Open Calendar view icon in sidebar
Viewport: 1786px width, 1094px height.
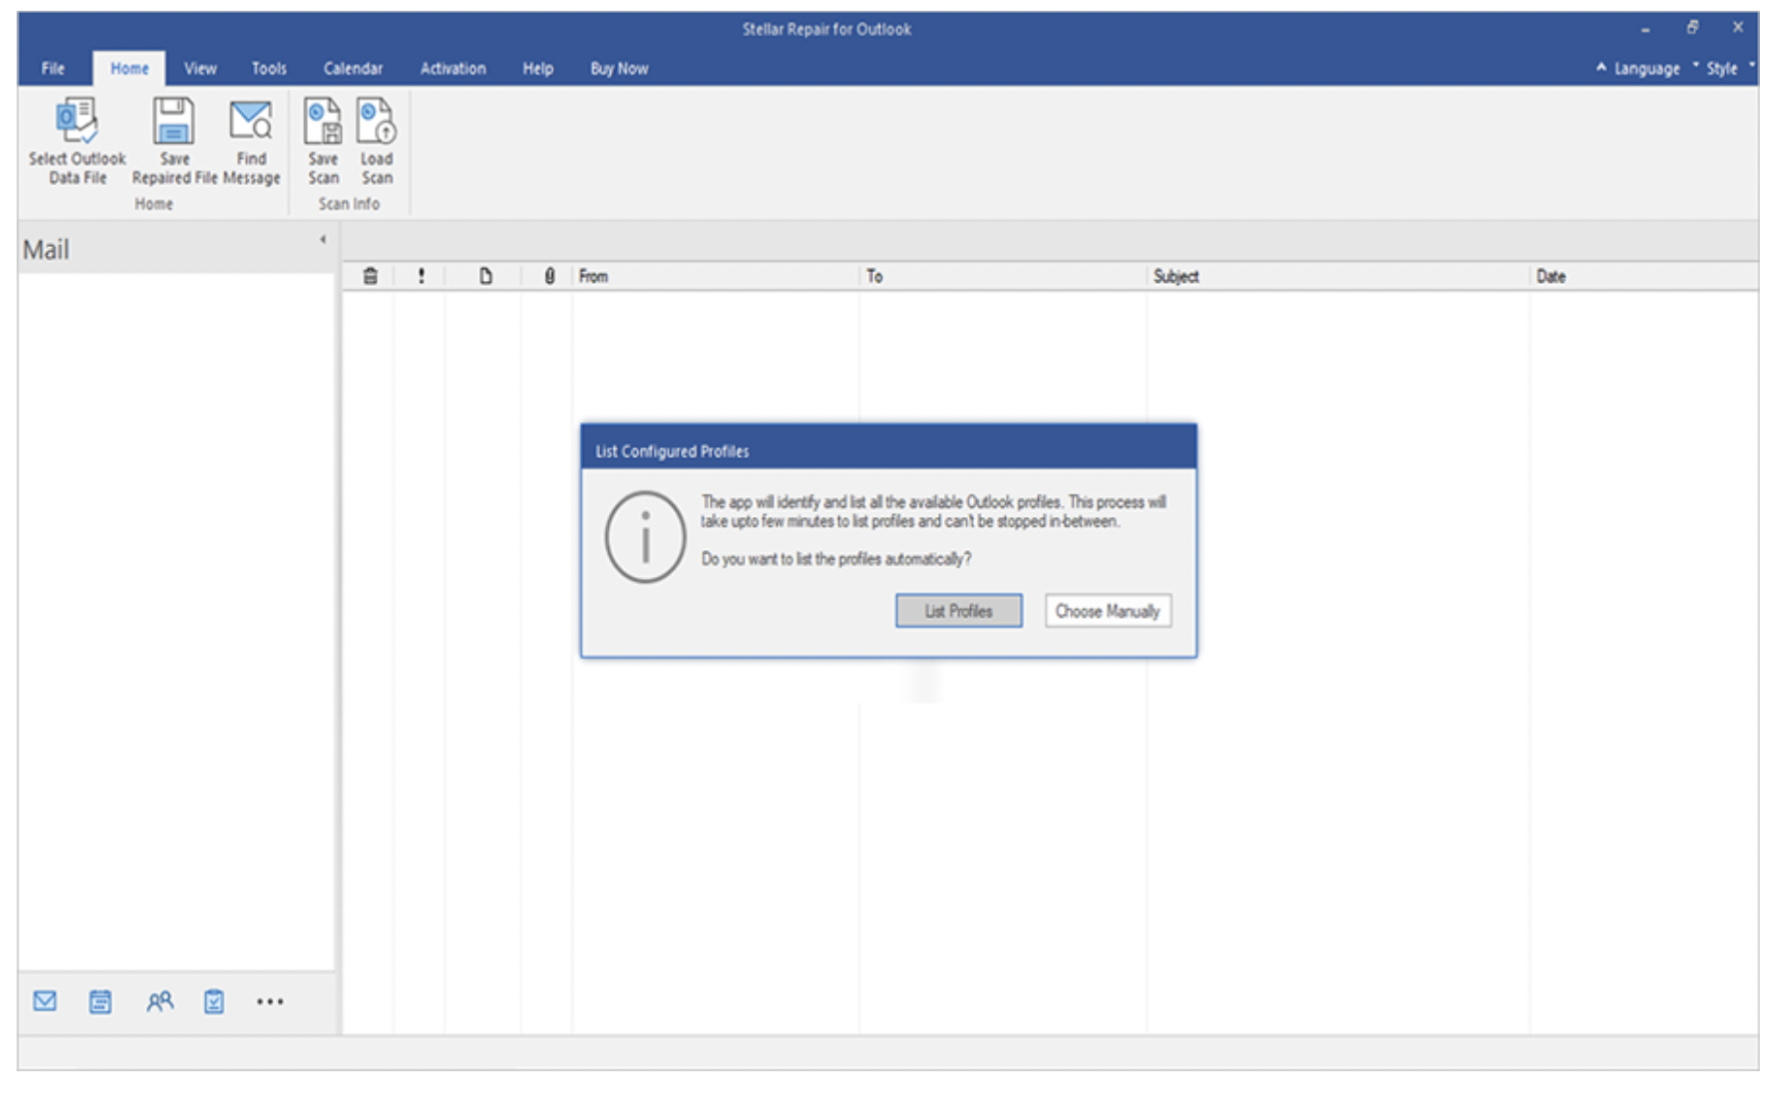100,1001
